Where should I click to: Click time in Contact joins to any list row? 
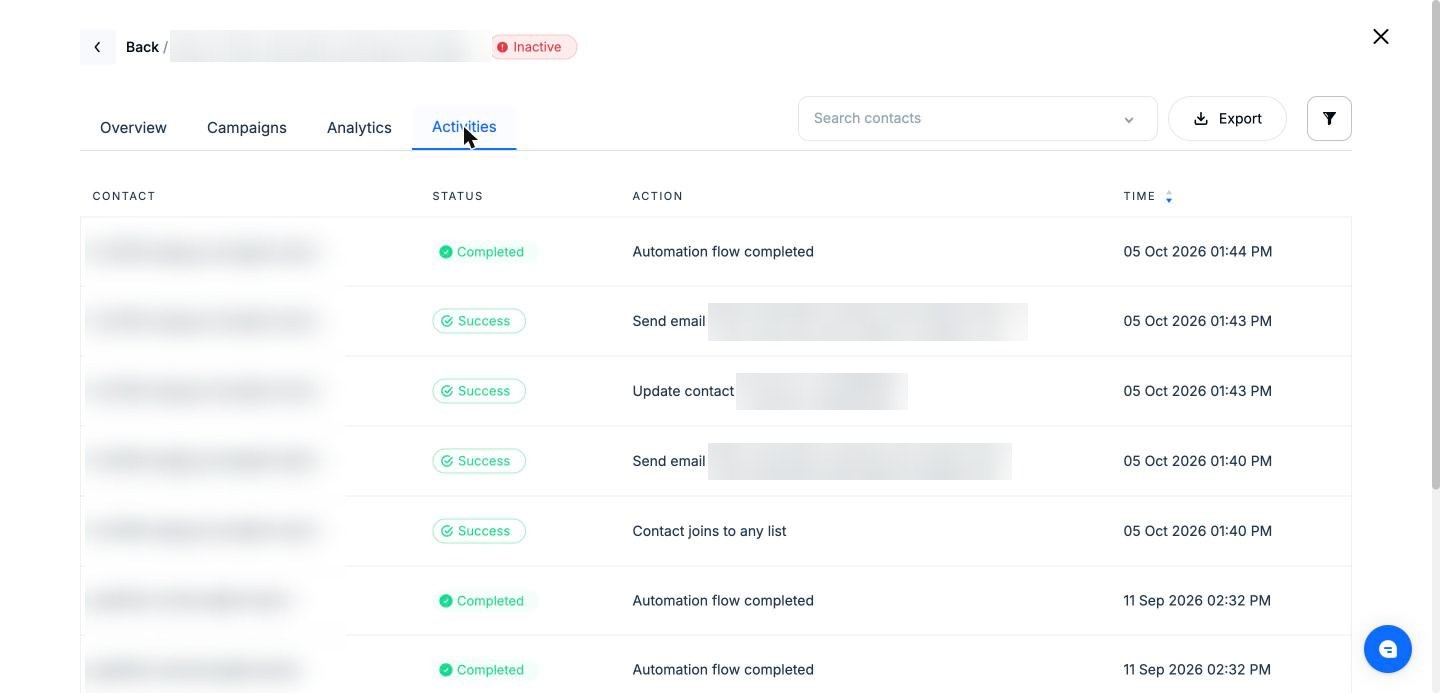pyautogui.click(x=1198, y=531)
